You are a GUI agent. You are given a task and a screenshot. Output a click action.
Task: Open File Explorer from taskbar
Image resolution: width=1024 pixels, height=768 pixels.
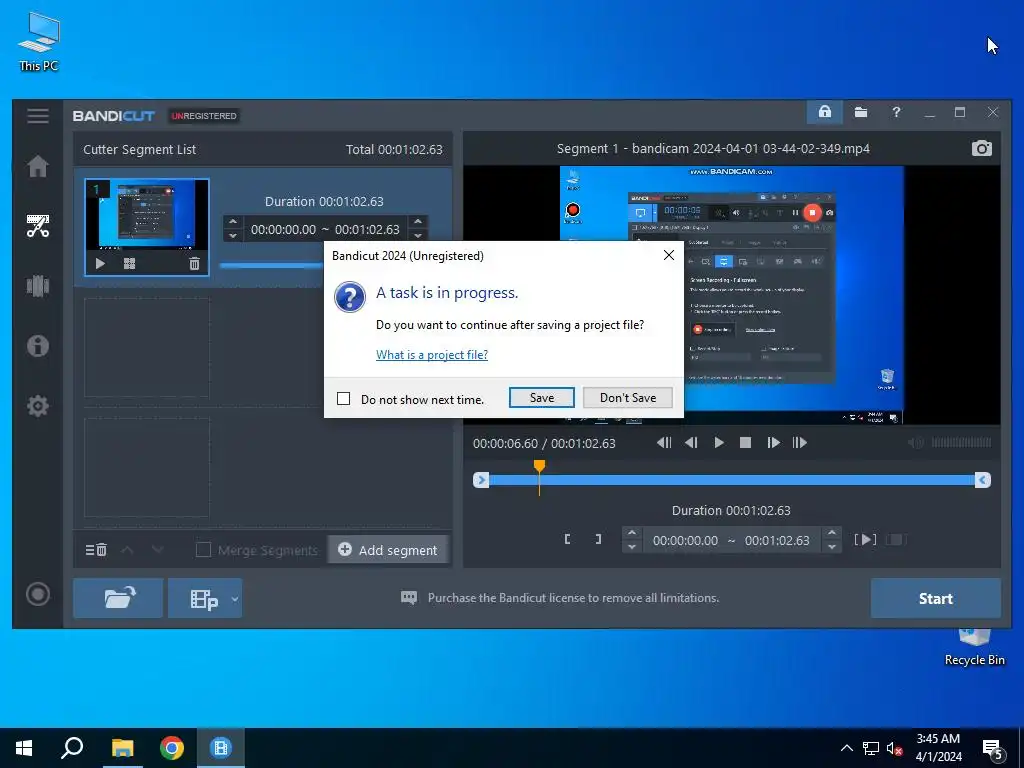click(122, 748)
